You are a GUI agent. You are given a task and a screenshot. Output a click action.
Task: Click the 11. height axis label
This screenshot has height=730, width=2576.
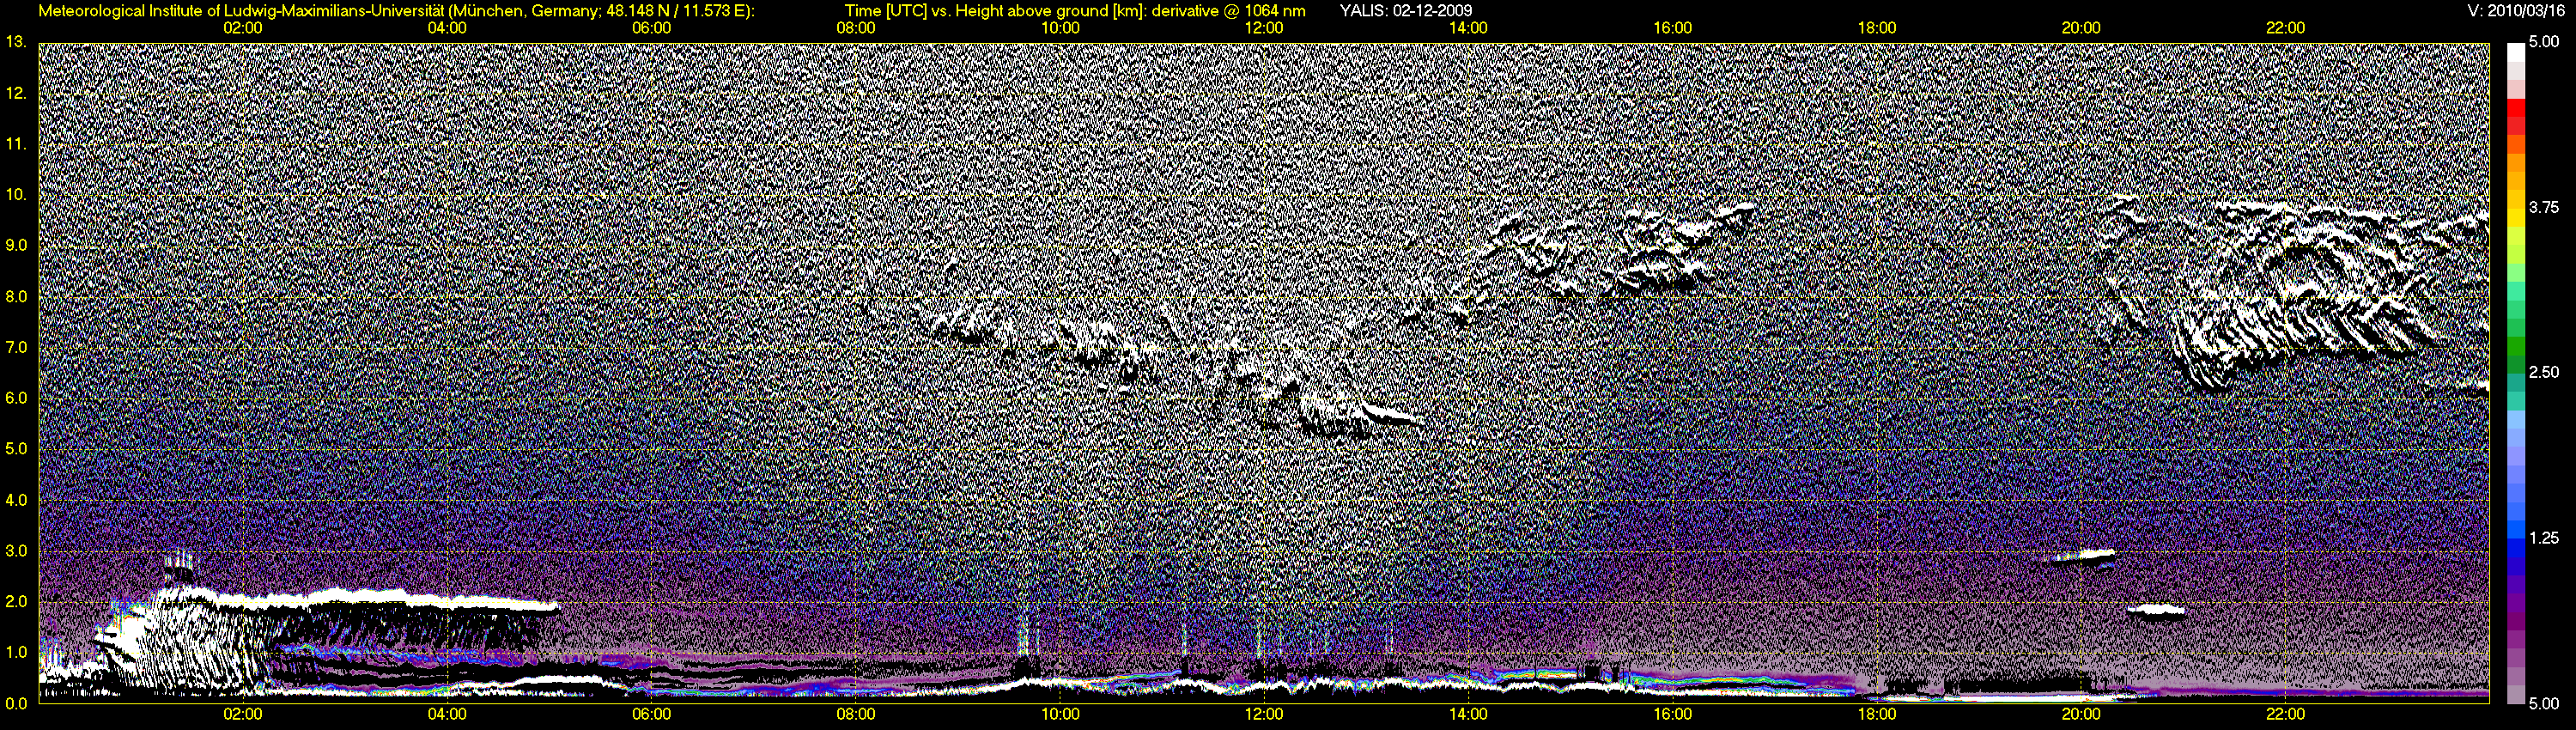(15, 144)
